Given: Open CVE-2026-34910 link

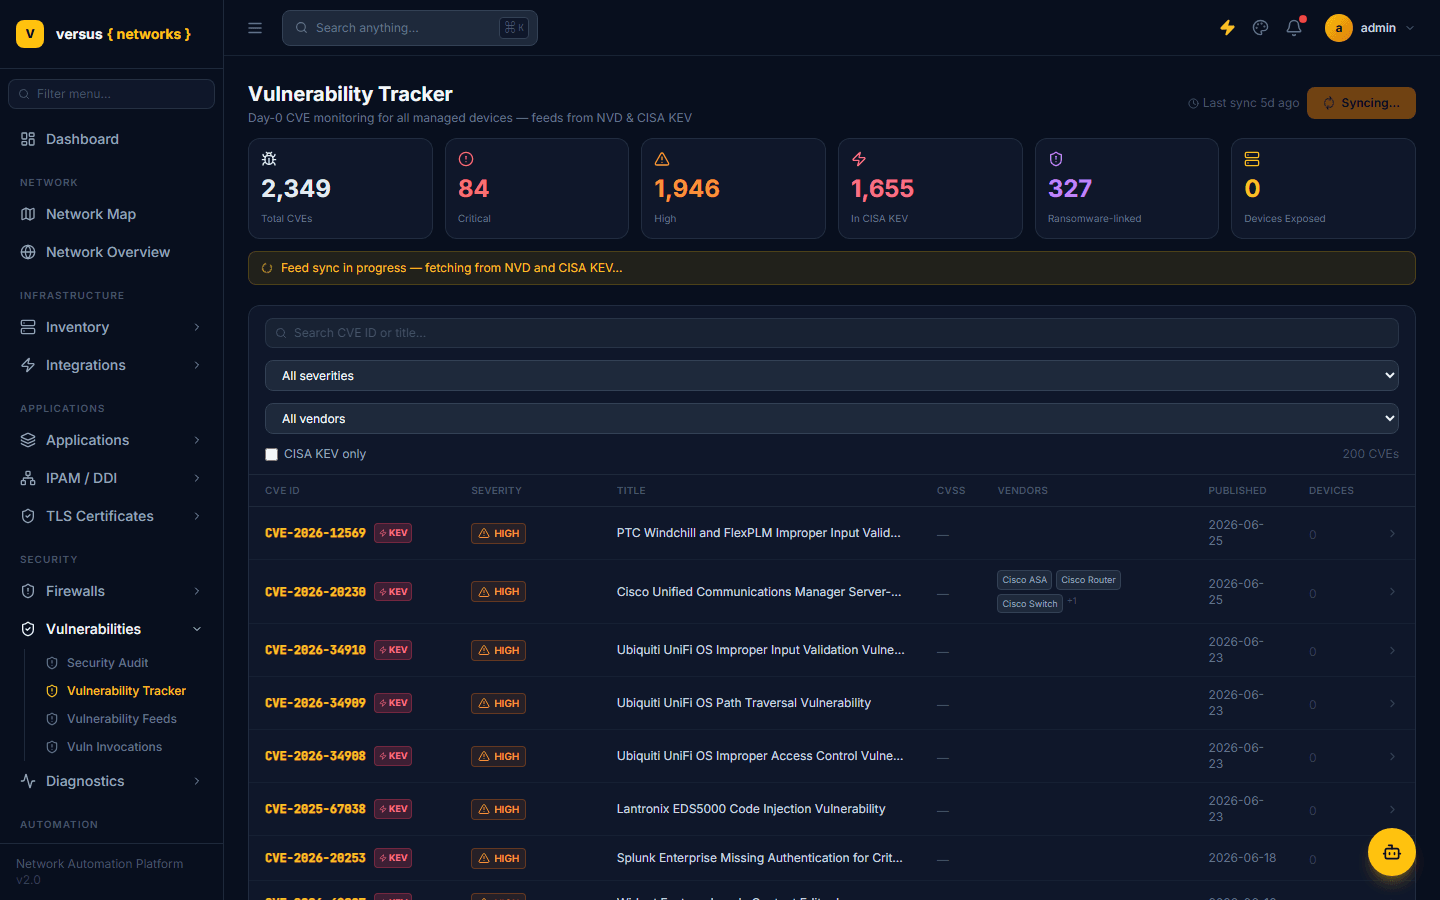Looking at the screenshot, I should tap(315, 650).
